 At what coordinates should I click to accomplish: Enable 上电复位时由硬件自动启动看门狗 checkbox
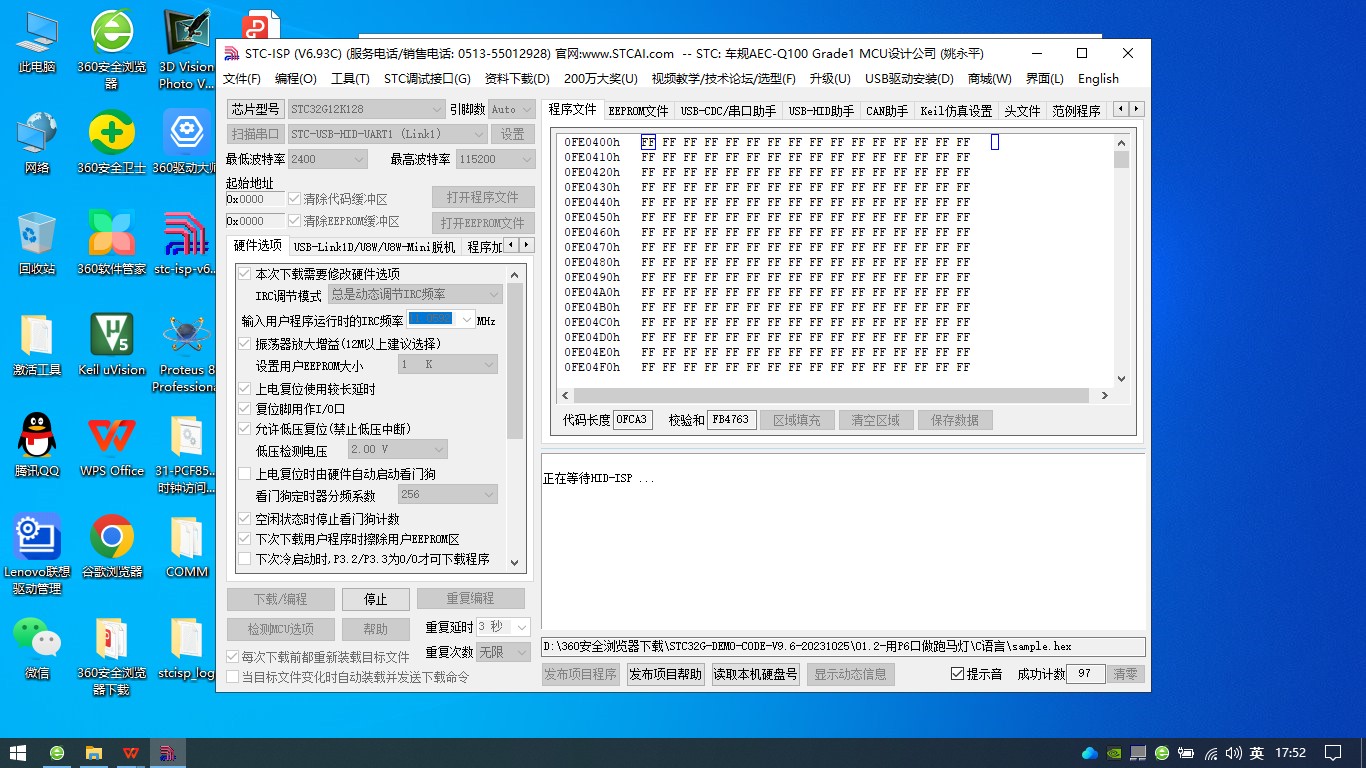[x=245, y=474]
